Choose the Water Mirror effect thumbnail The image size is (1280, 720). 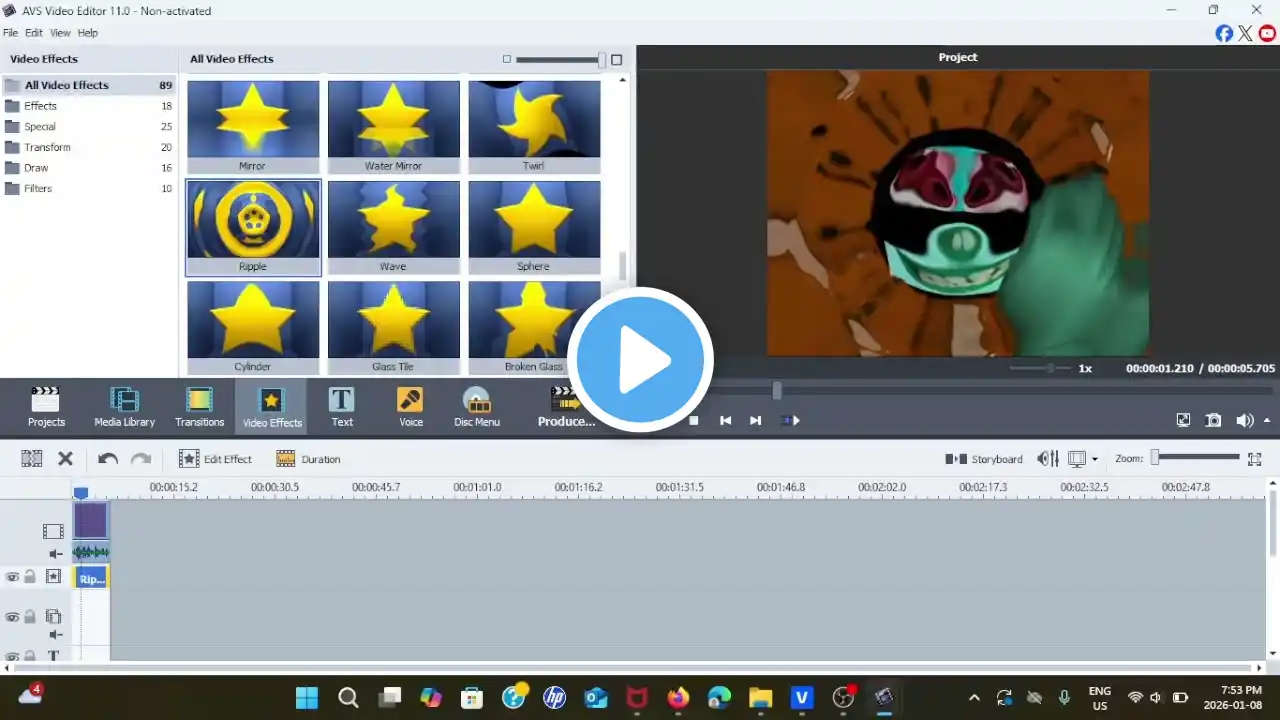pos(394,126)
